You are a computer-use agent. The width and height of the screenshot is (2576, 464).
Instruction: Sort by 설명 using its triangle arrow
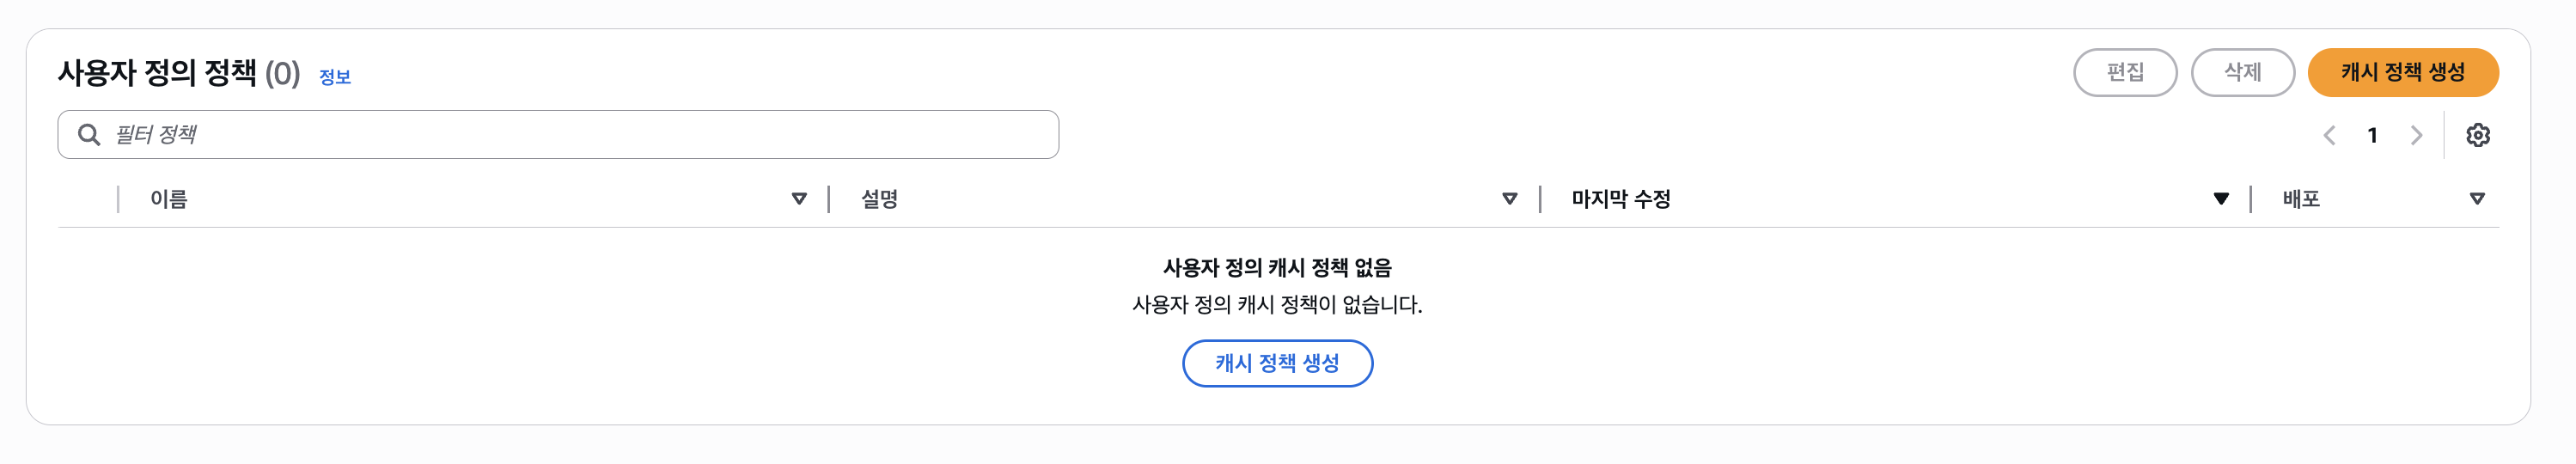pos(1510,199)
